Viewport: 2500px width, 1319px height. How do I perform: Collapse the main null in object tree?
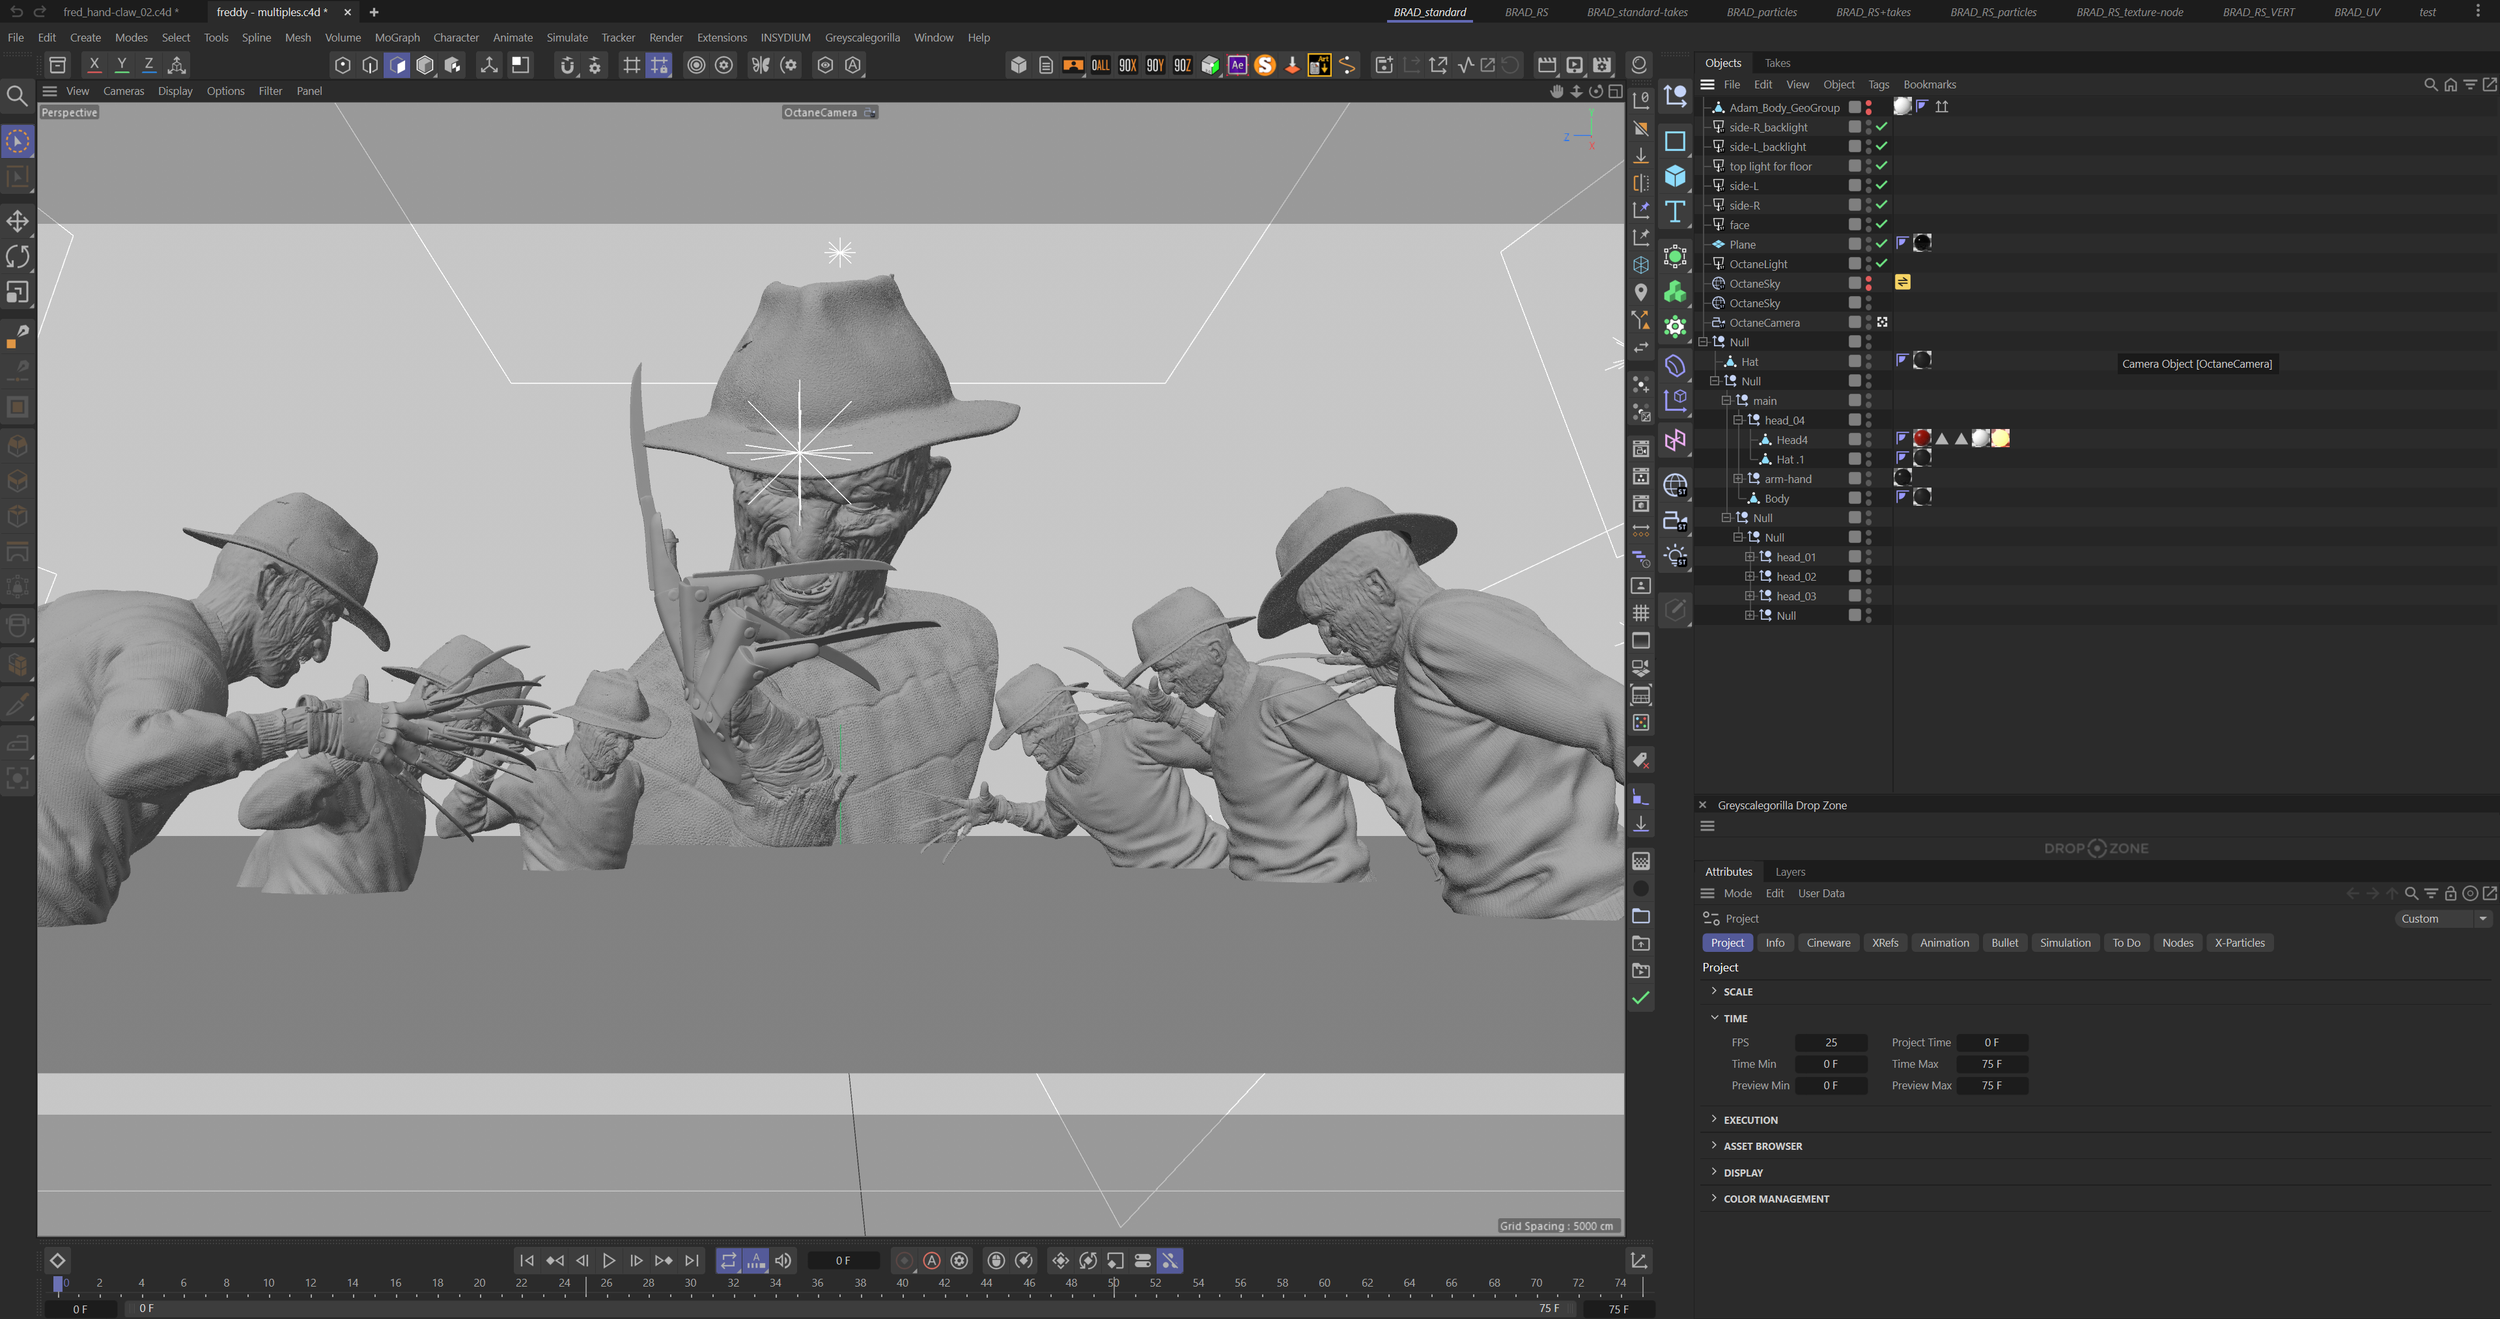(1726, 400)
